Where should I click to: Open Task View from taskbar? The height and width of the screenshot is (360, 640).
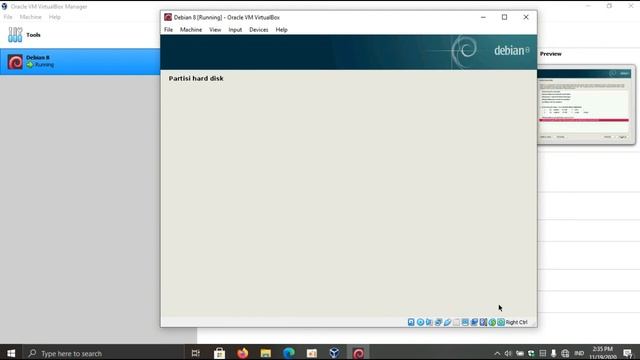pos(196,353)
